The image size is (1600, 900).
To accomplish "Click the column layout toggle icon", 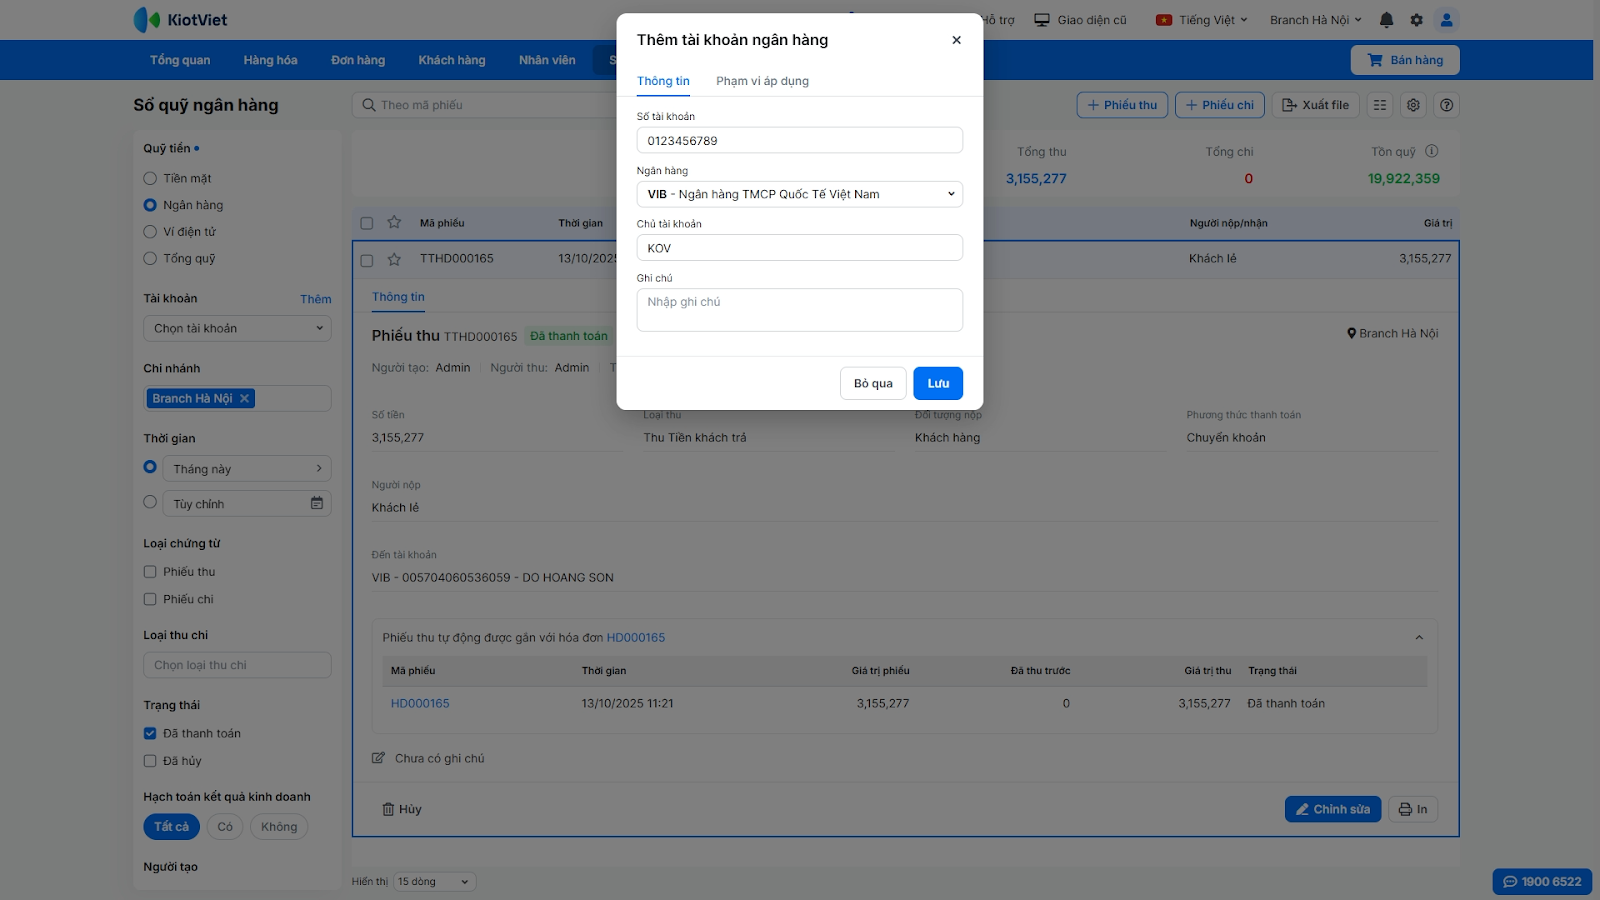I will click(1380, 105).
